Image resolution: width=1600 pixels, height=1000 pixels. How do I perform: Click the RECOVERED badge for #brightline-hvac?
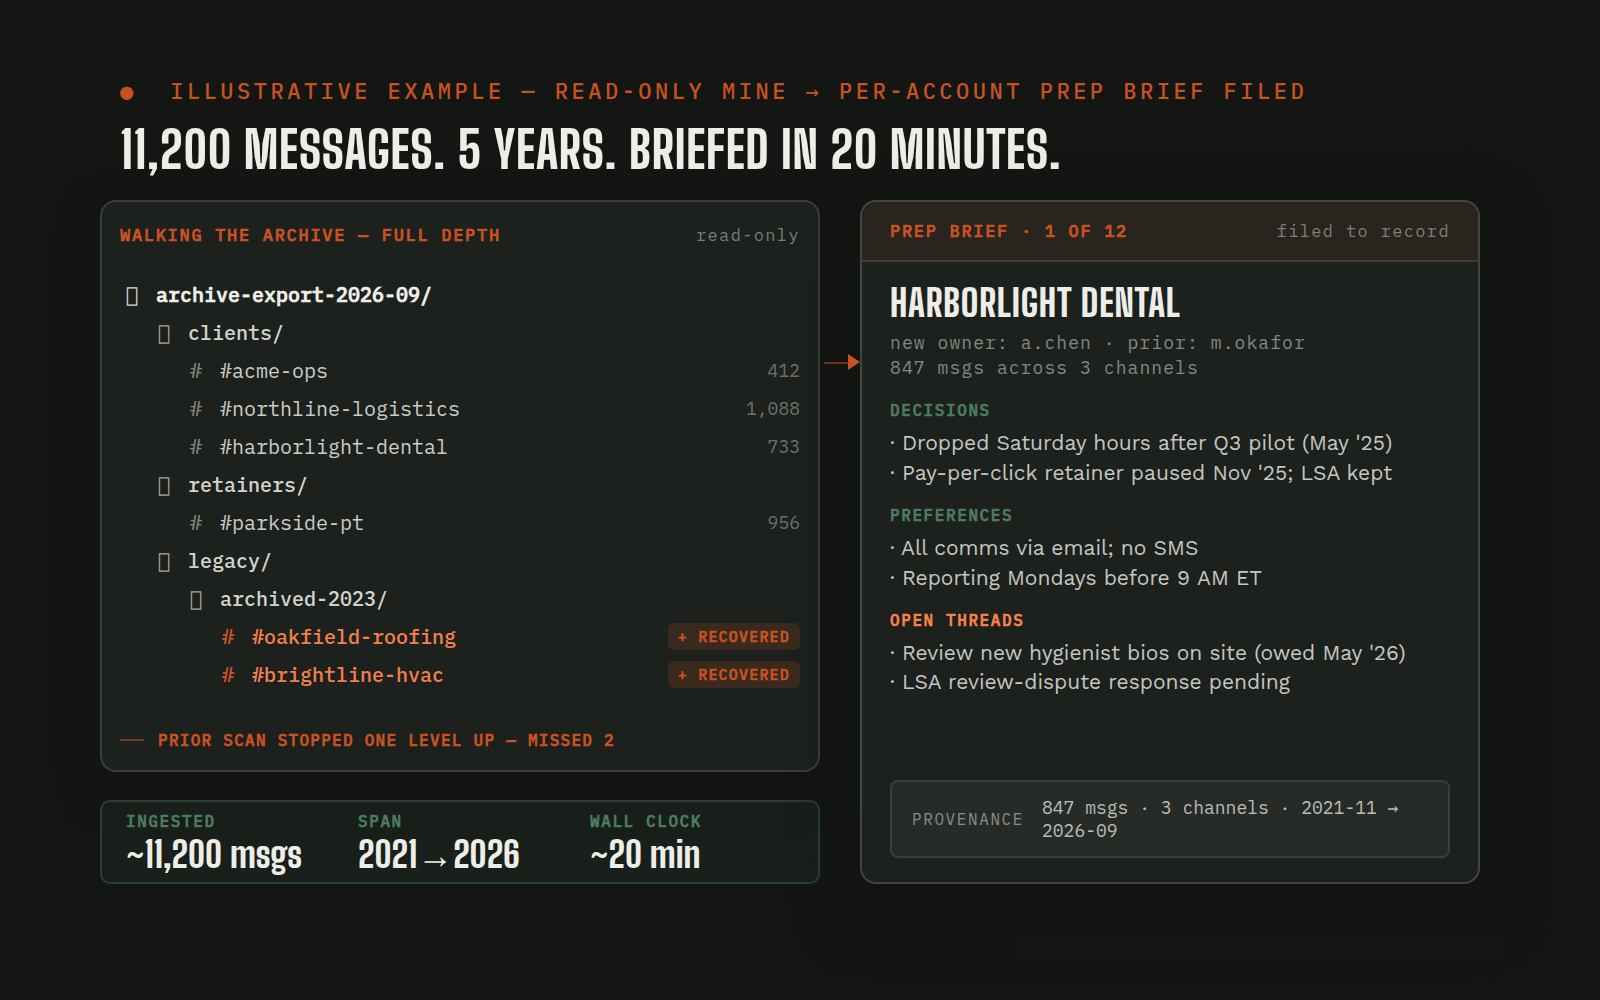[x=734, y=675]
